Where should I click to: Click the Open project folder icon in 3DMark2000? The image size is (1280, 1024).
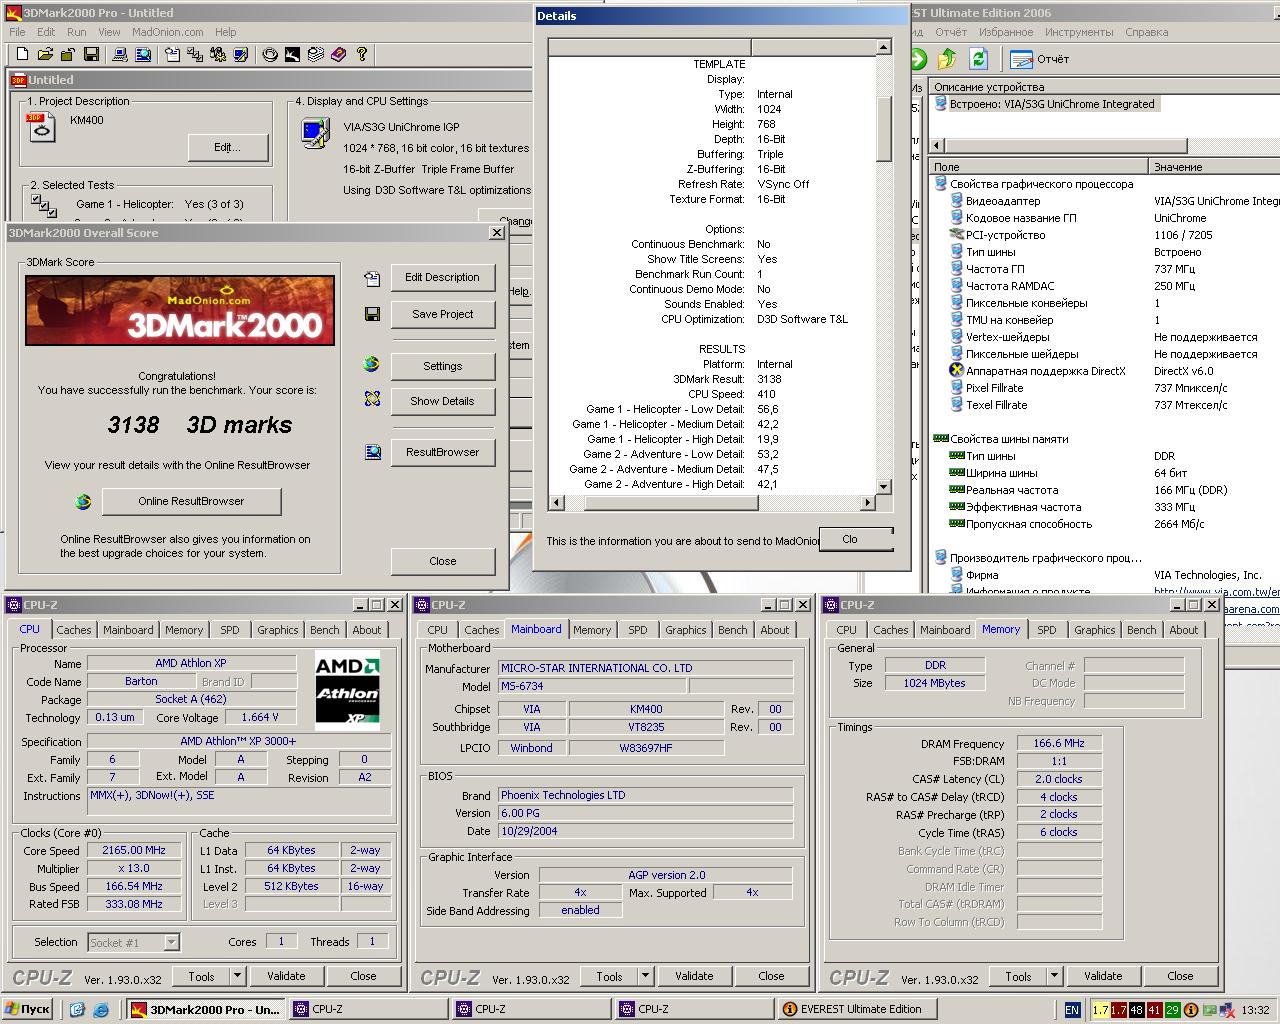click(45, 55)
